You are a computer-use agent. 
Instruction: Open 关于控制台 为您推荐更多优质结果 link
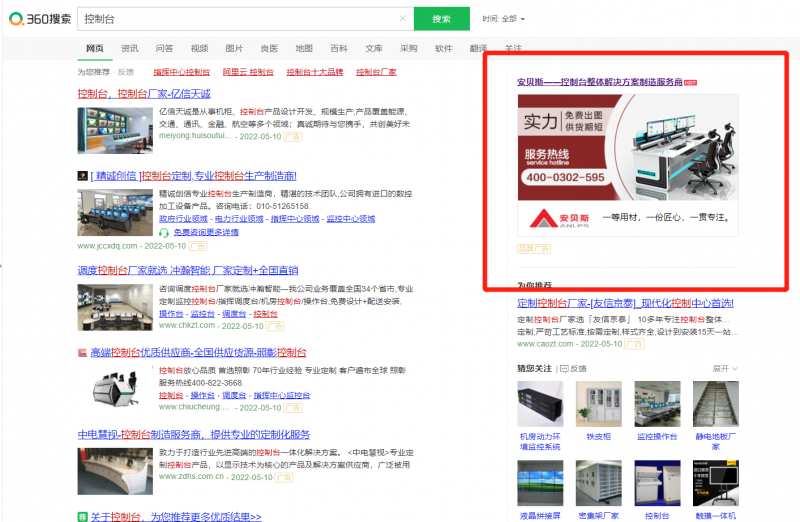click(176, 517)
